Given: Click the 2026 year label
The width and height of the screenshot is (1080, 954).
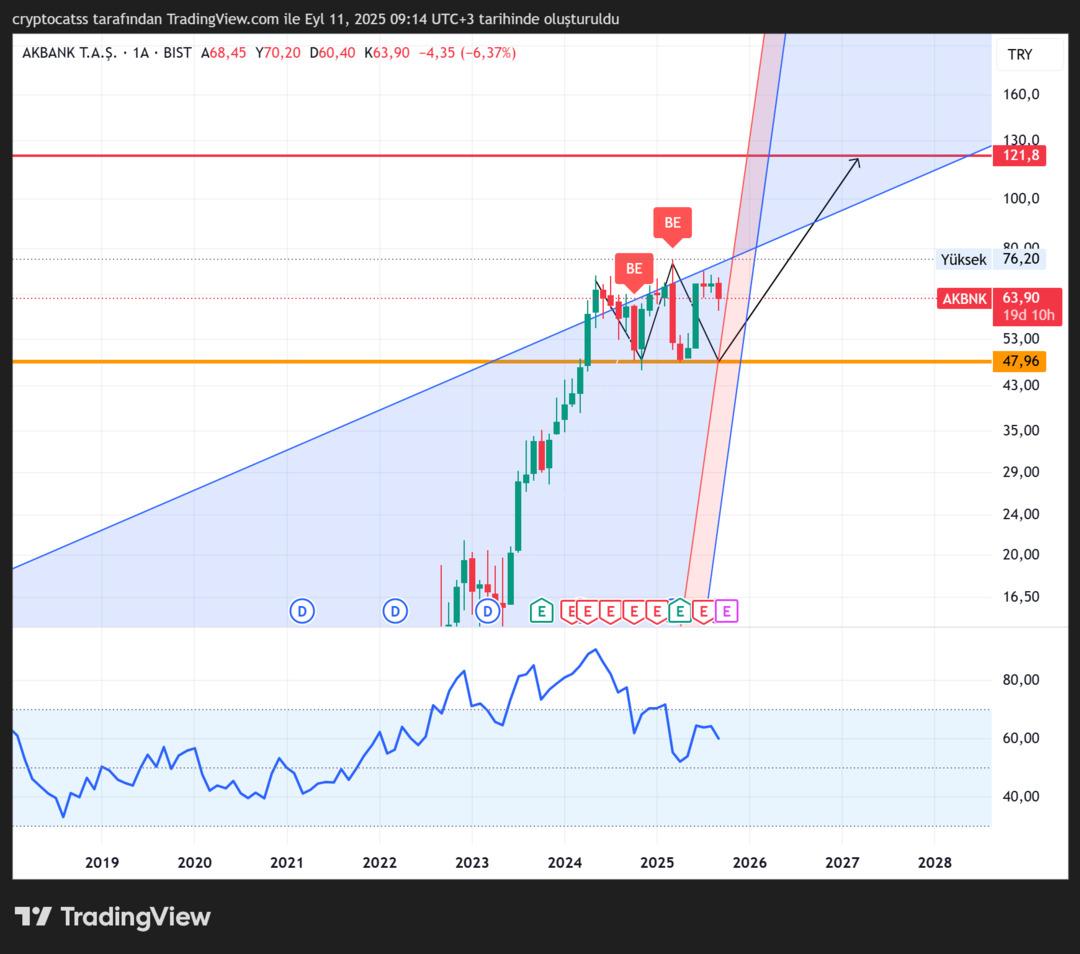Looking at the screenshot, I should click(749, 862).
